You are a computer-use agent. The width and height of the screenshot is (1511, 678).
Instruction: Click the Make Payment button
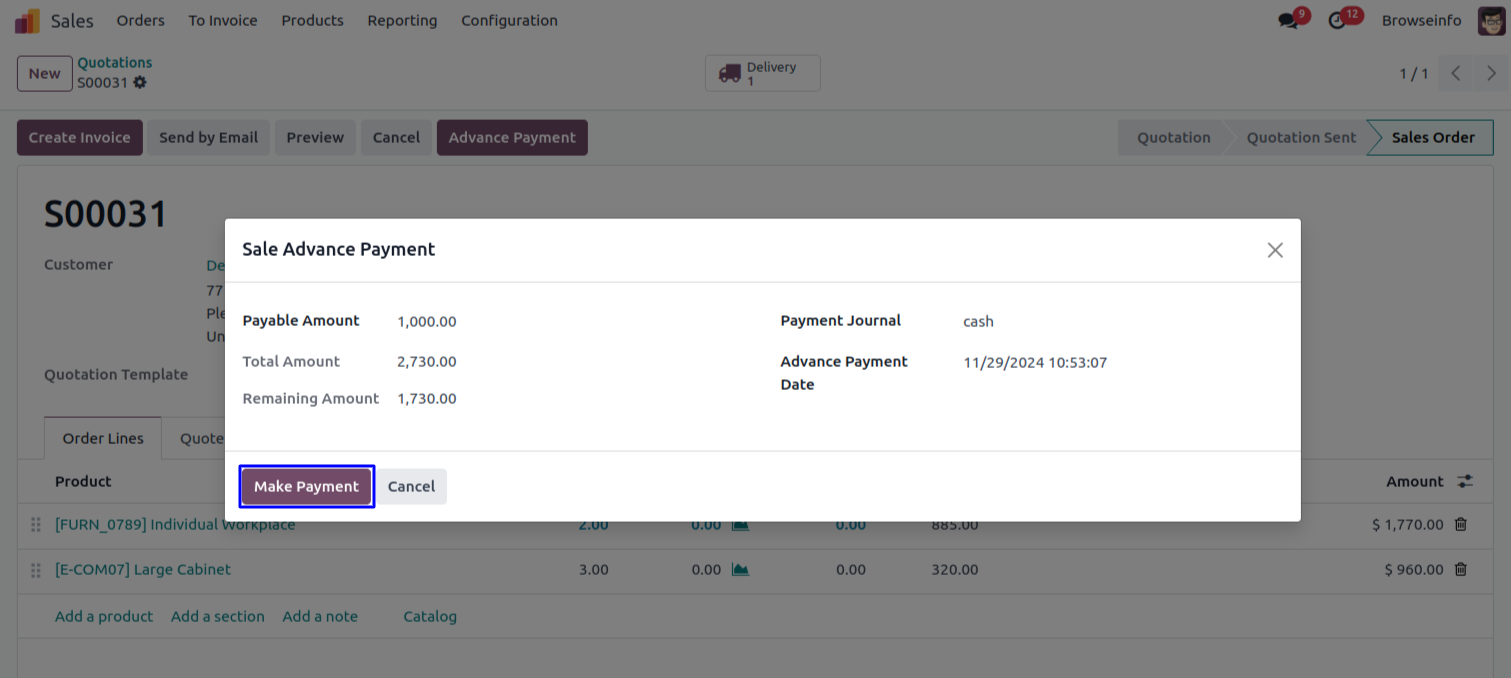306,487
